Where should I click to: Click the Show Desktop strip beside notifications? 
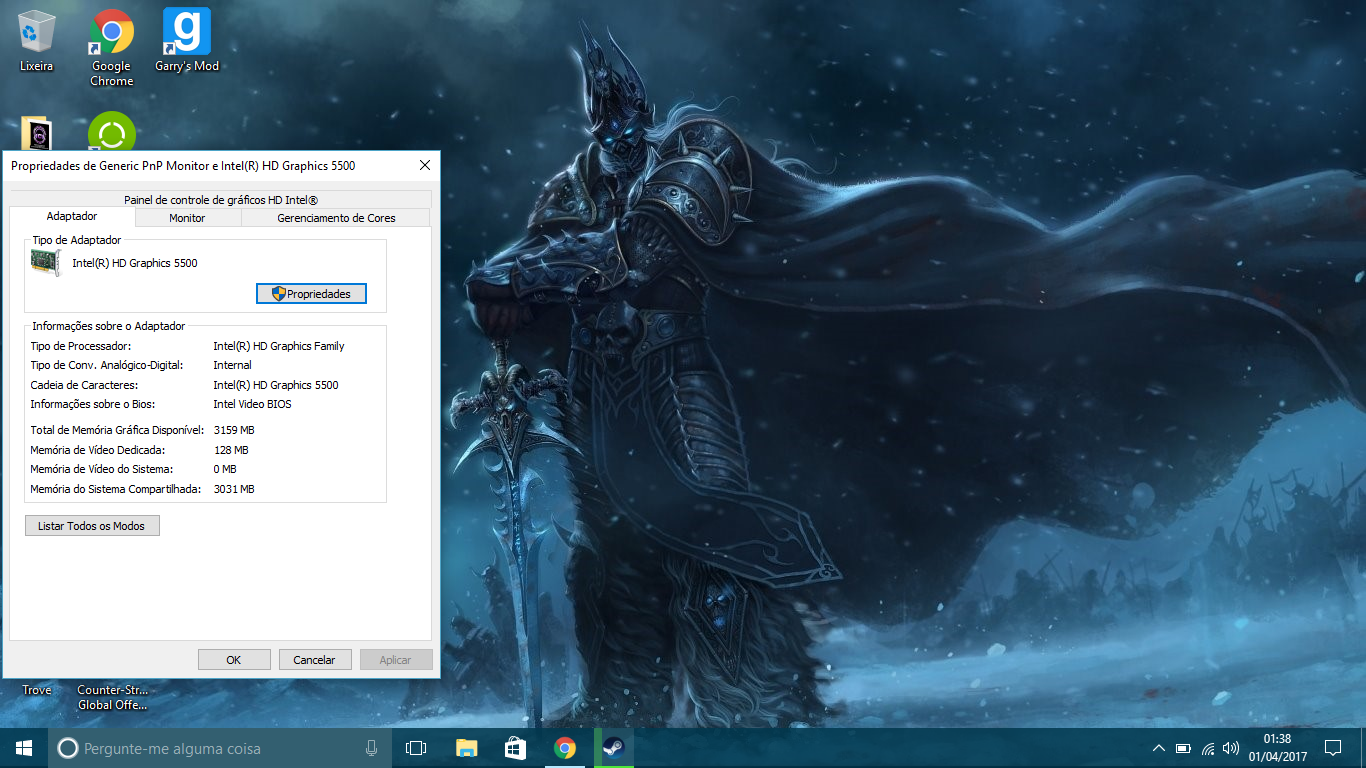[1362, 748]
